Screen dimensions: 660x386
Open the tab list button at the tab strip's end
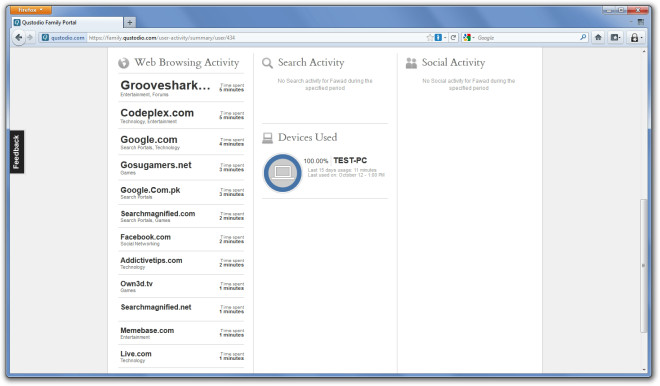coord(641,22)
